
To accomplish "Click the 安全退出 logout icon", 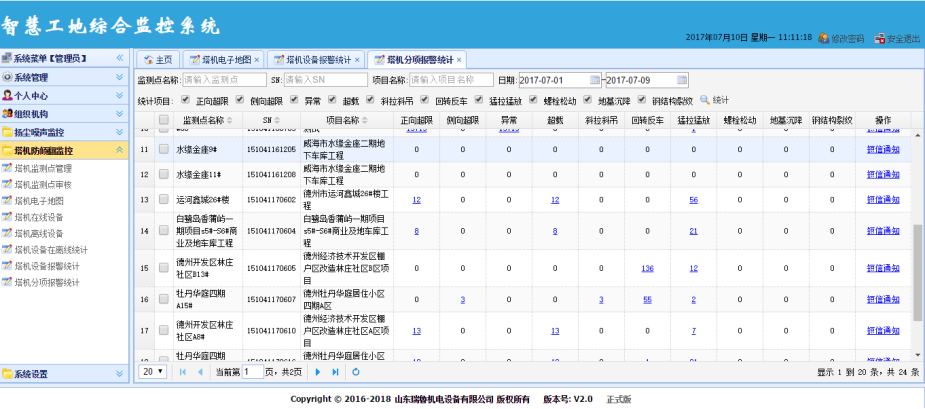I will point(880,38).
